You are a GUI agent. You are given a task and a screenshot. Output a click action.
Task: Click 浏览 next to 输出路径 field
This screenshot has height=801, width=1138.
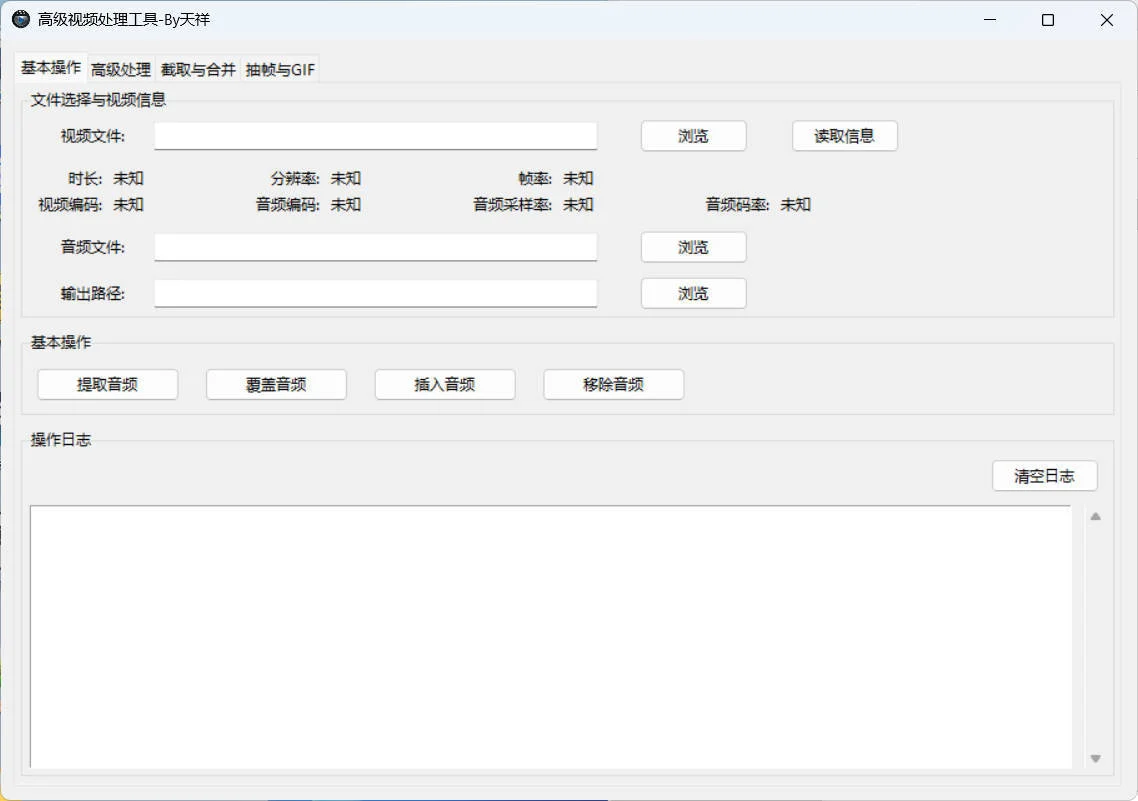point(693,293)
